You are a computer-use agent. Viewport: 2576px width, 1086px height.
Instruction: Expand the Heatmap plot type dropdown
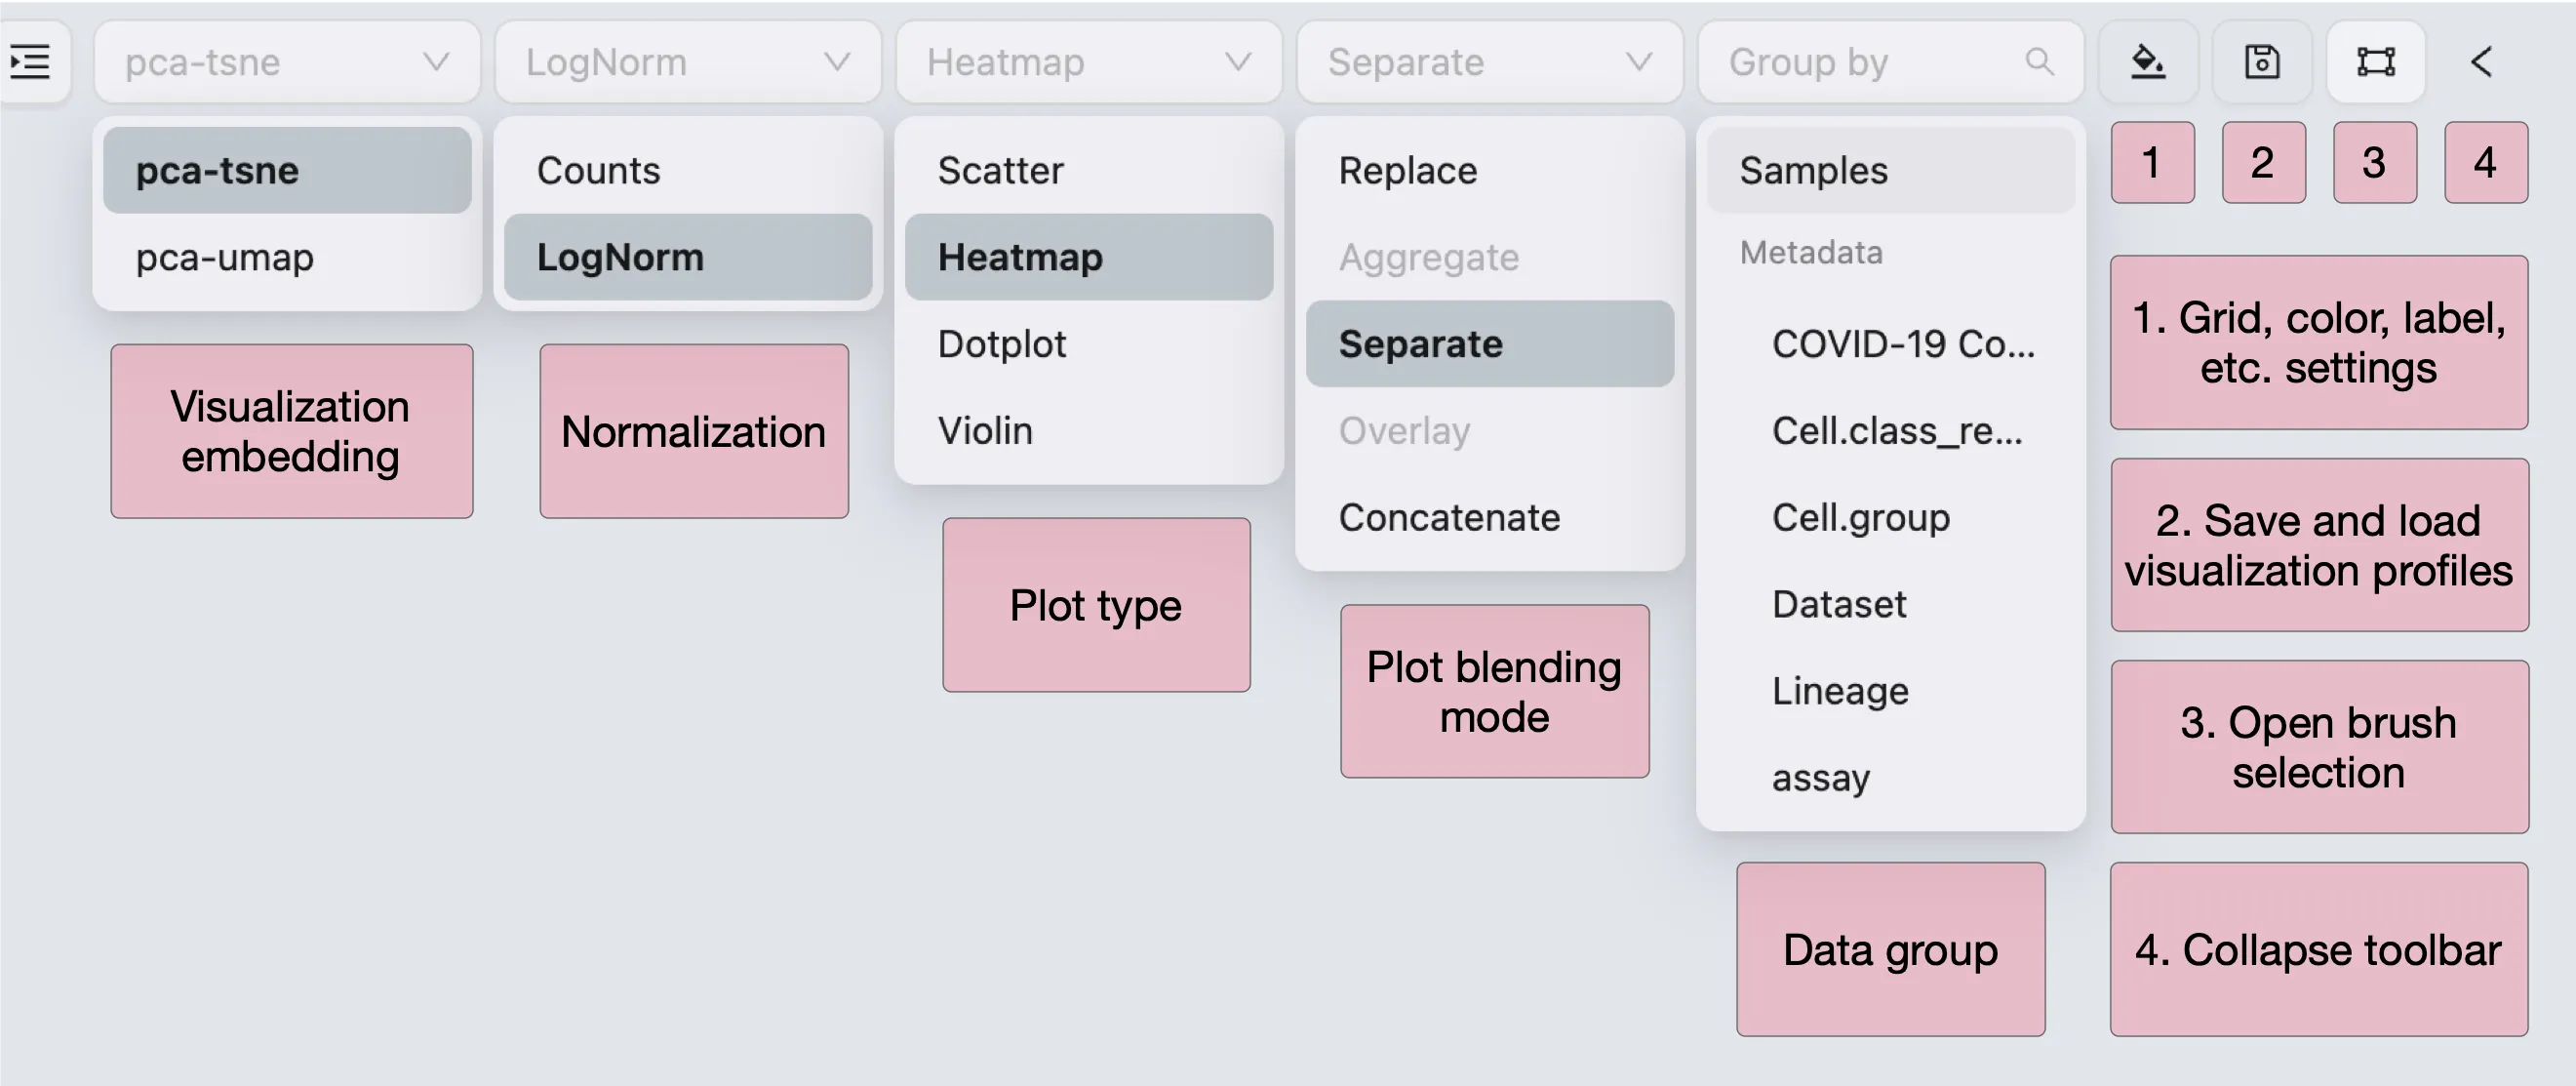pyautogui.click(x=1088, y=62)
